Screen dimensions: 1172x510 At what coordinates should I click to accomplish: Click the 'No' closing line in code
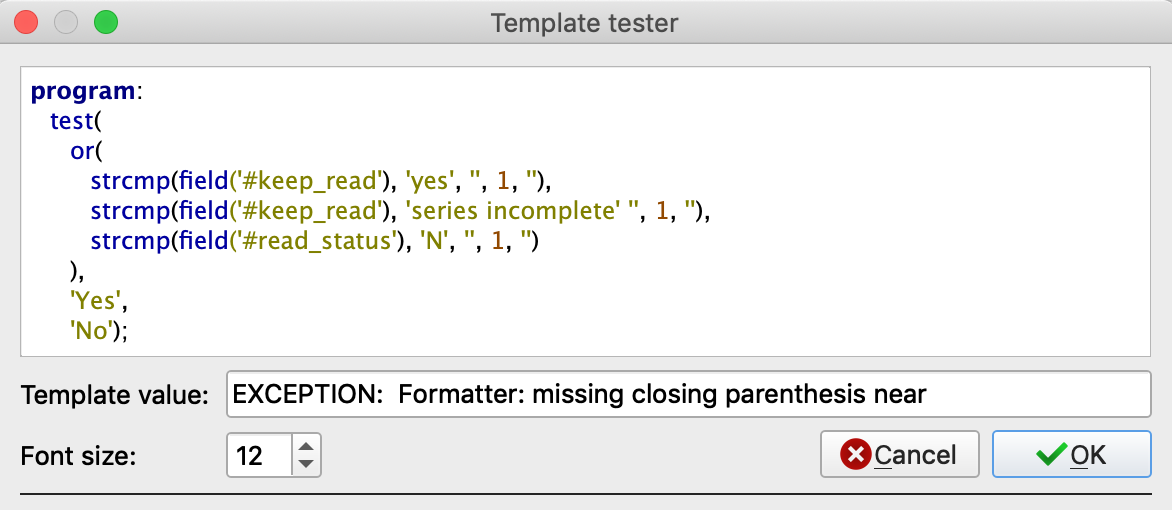click(93, 331)
